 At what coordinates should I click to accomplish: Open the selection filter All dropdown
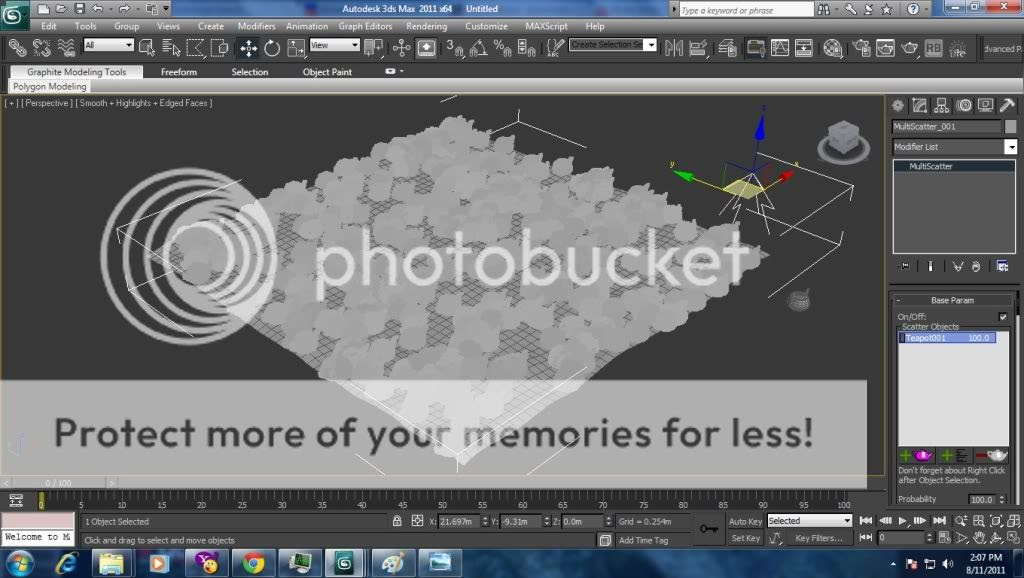pyautogui.click(x=108, y=45)
